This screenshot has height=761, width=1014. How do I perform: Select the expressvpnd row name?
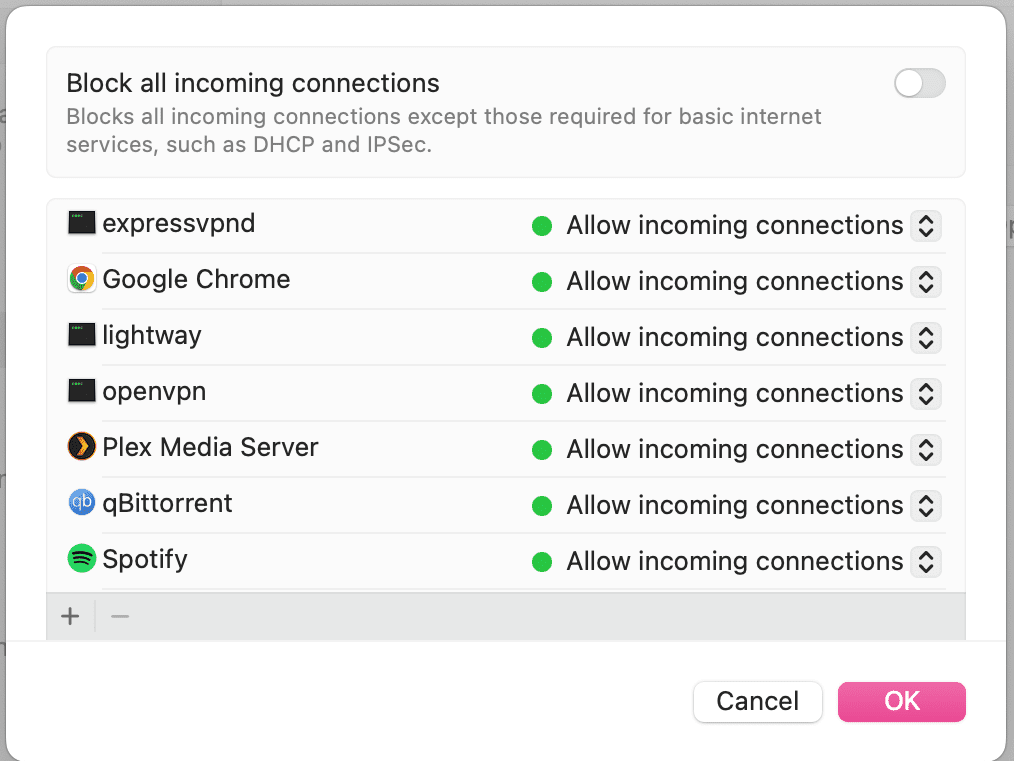pos(178,224)
